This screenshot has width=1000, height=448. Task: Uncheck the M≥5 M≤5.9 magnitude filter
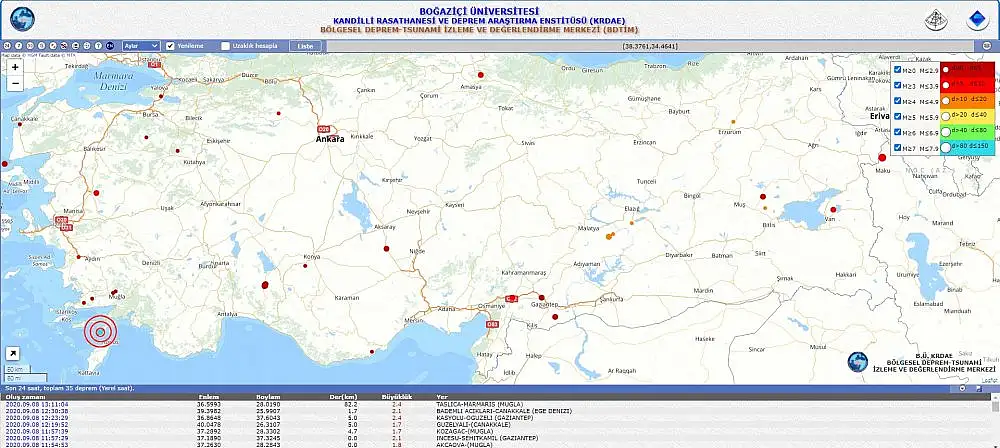(x=898, y=116)
